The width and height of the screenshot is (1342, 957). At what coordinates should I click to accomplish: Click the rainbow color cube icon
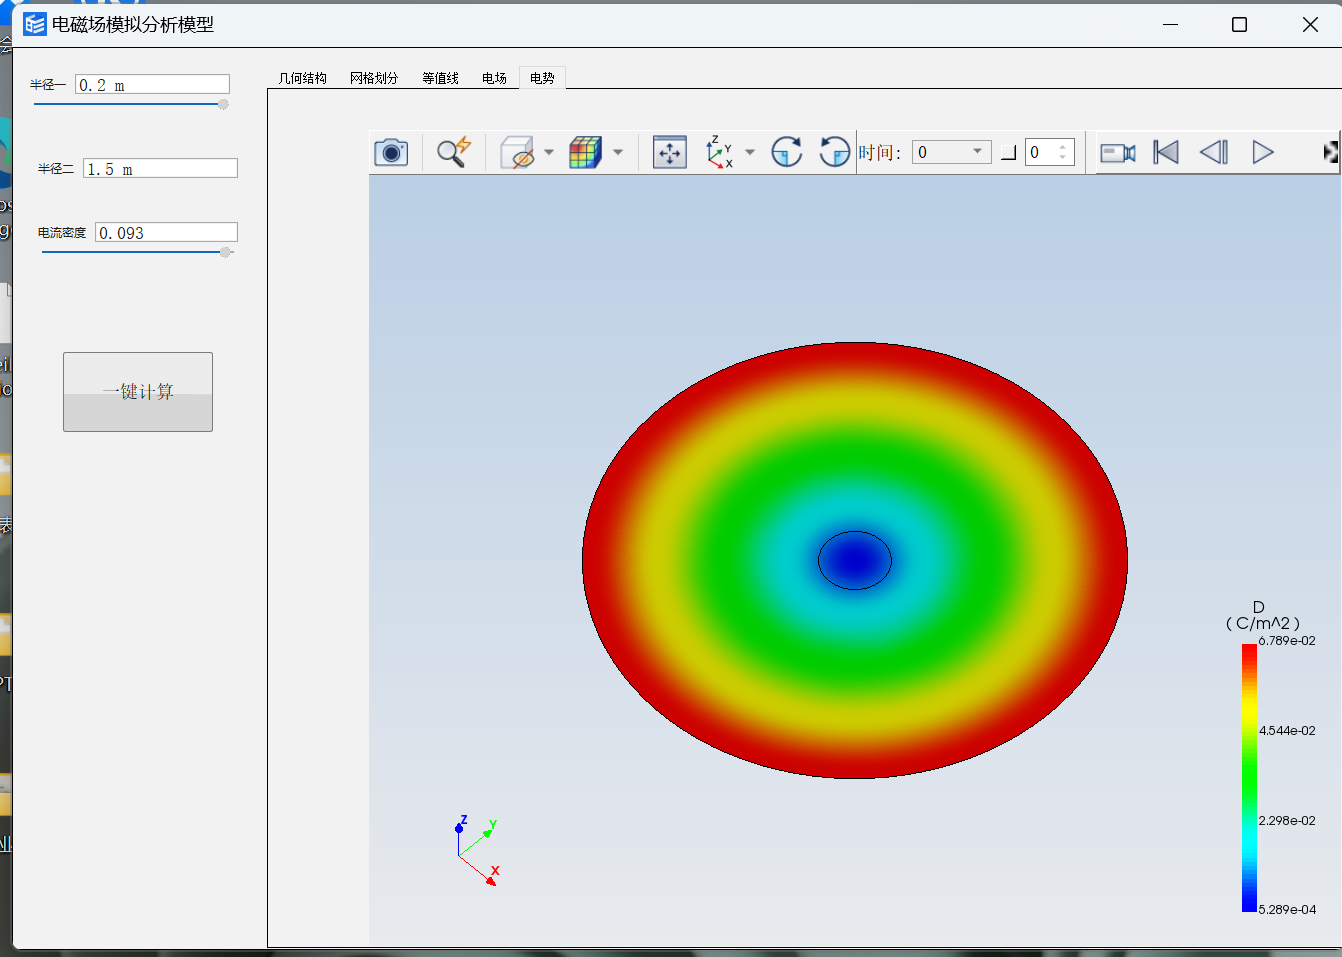[x=585, y=152]
